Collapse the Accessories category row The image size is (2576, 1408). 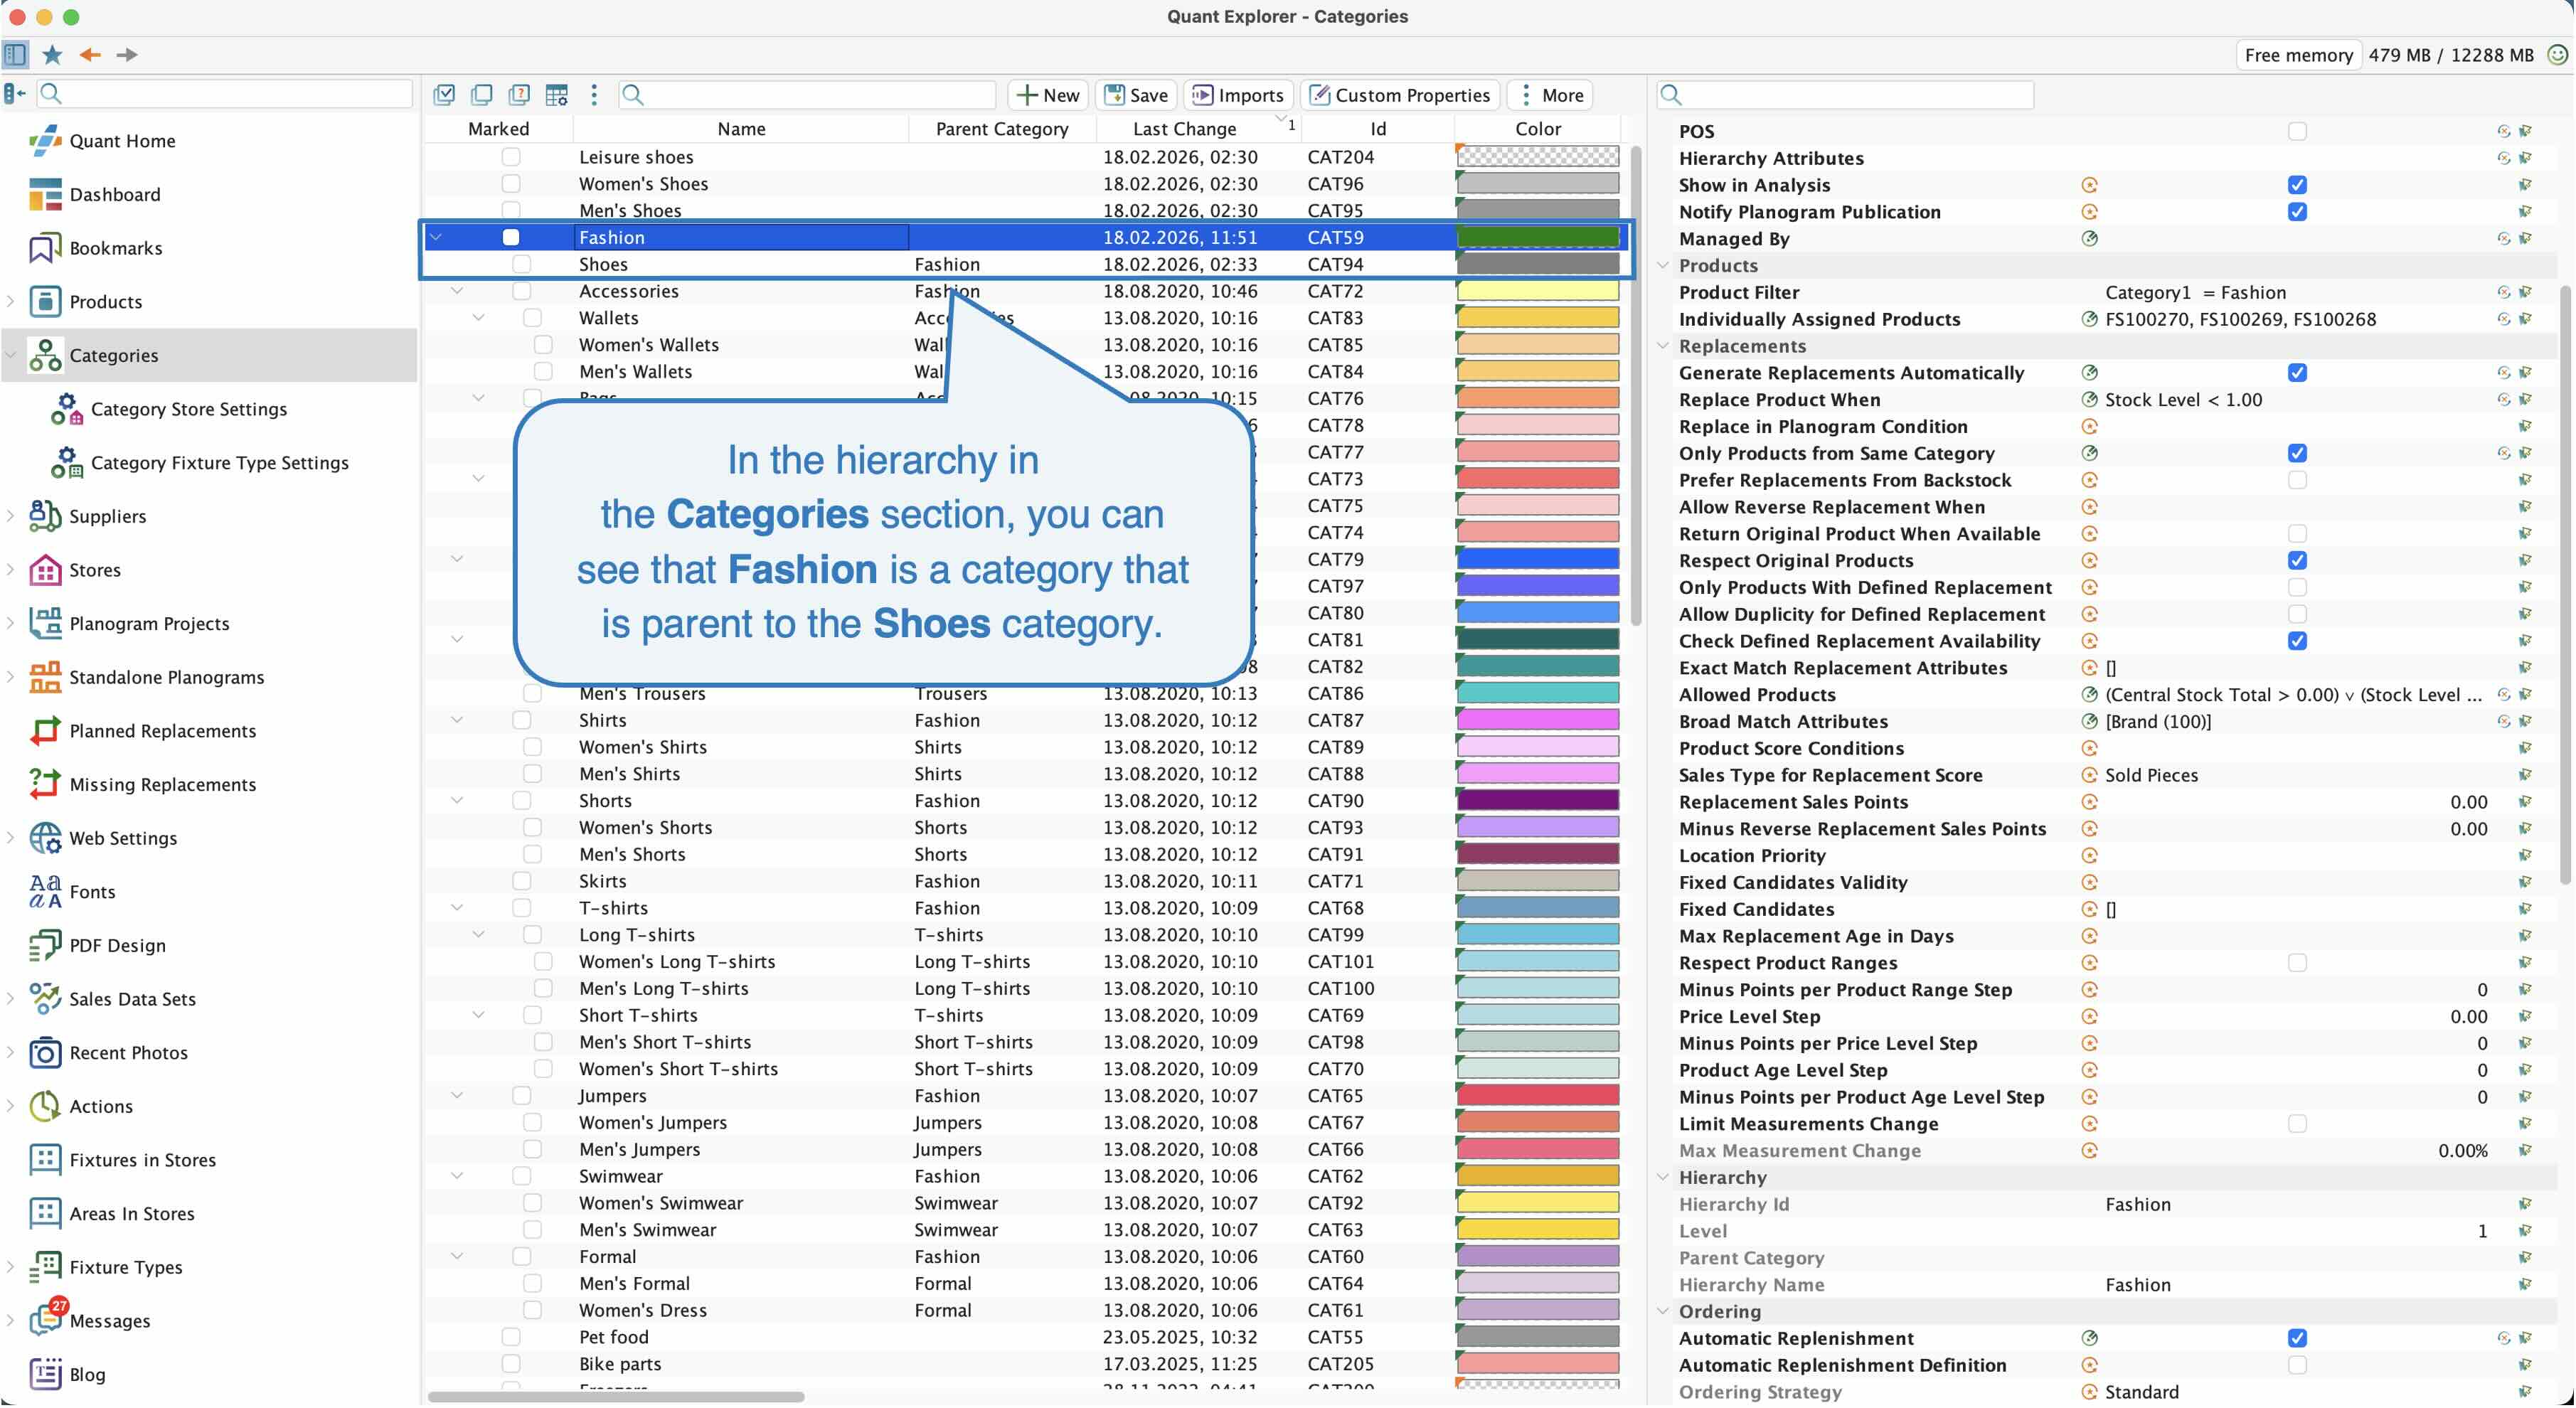coord(457,291)
